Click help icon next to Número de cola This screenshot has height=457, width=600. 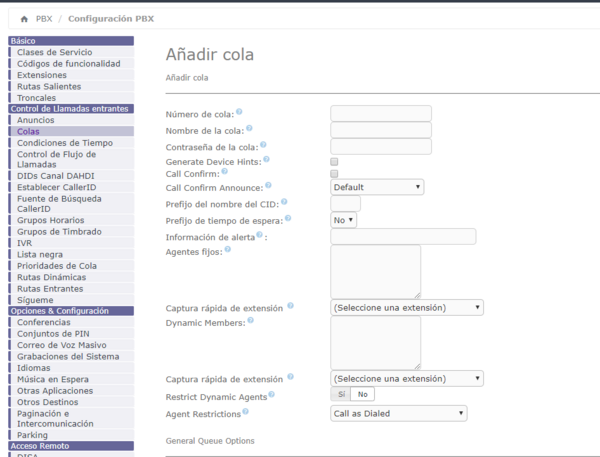click(x=239, y=112)
